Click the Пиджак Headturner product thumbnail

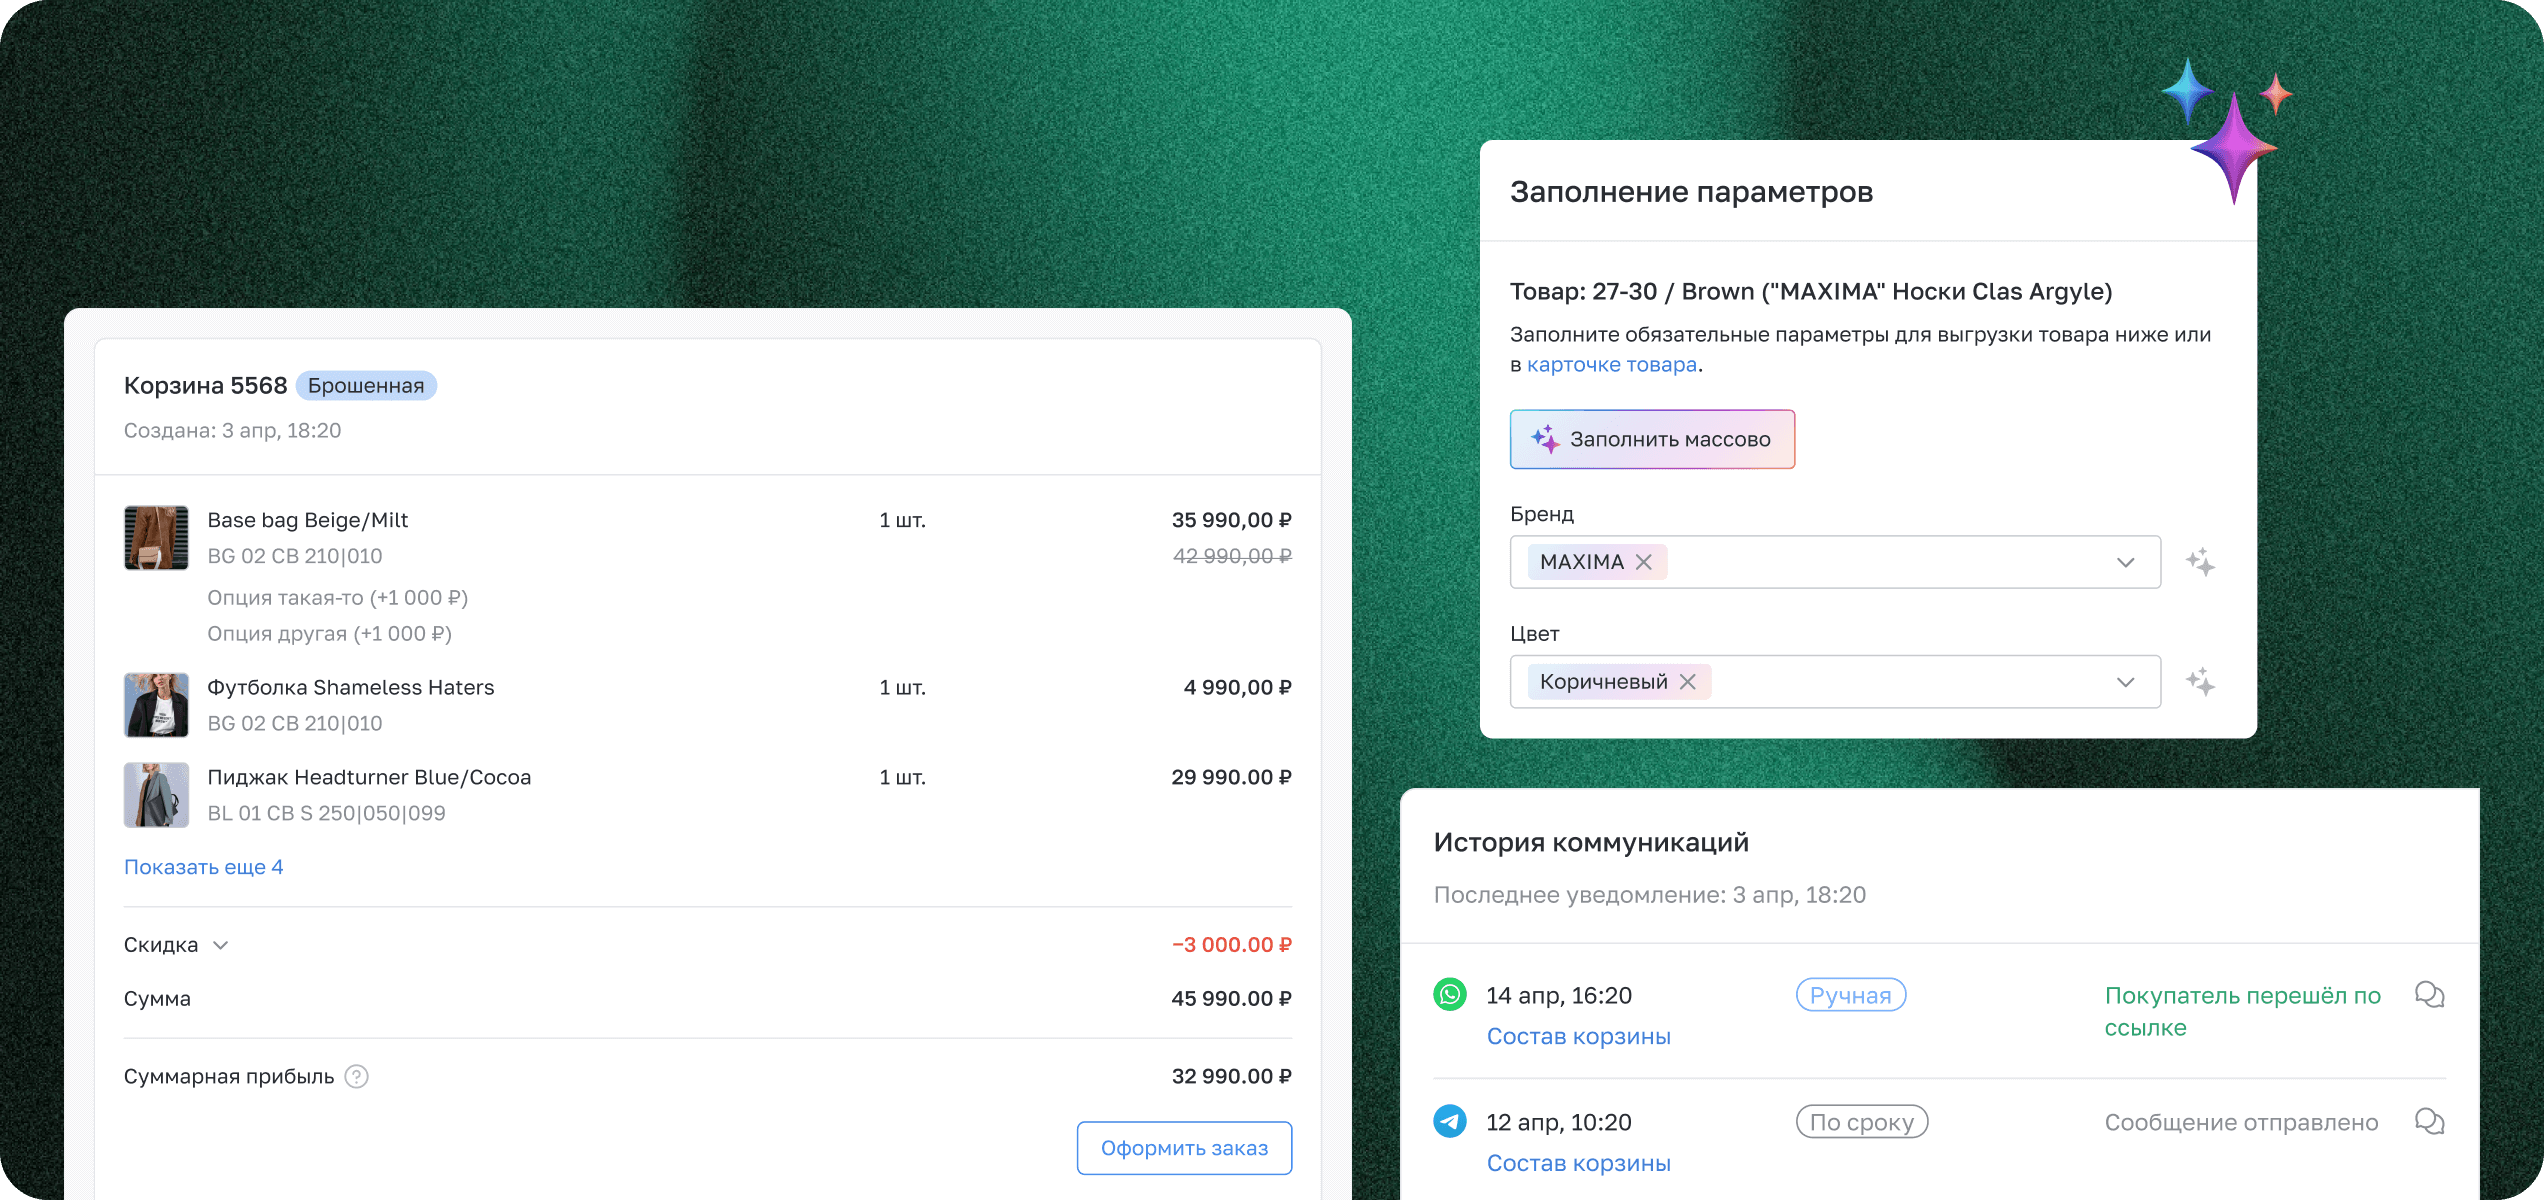tap(156, 795)
